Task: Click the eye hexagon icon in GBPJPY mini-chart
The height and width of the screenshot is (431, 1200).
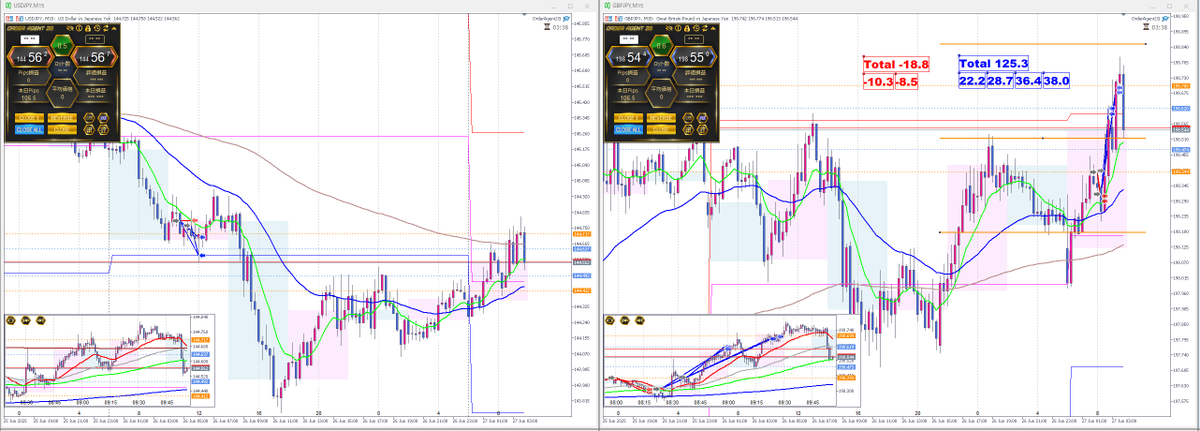Action: tap(610, 320)
